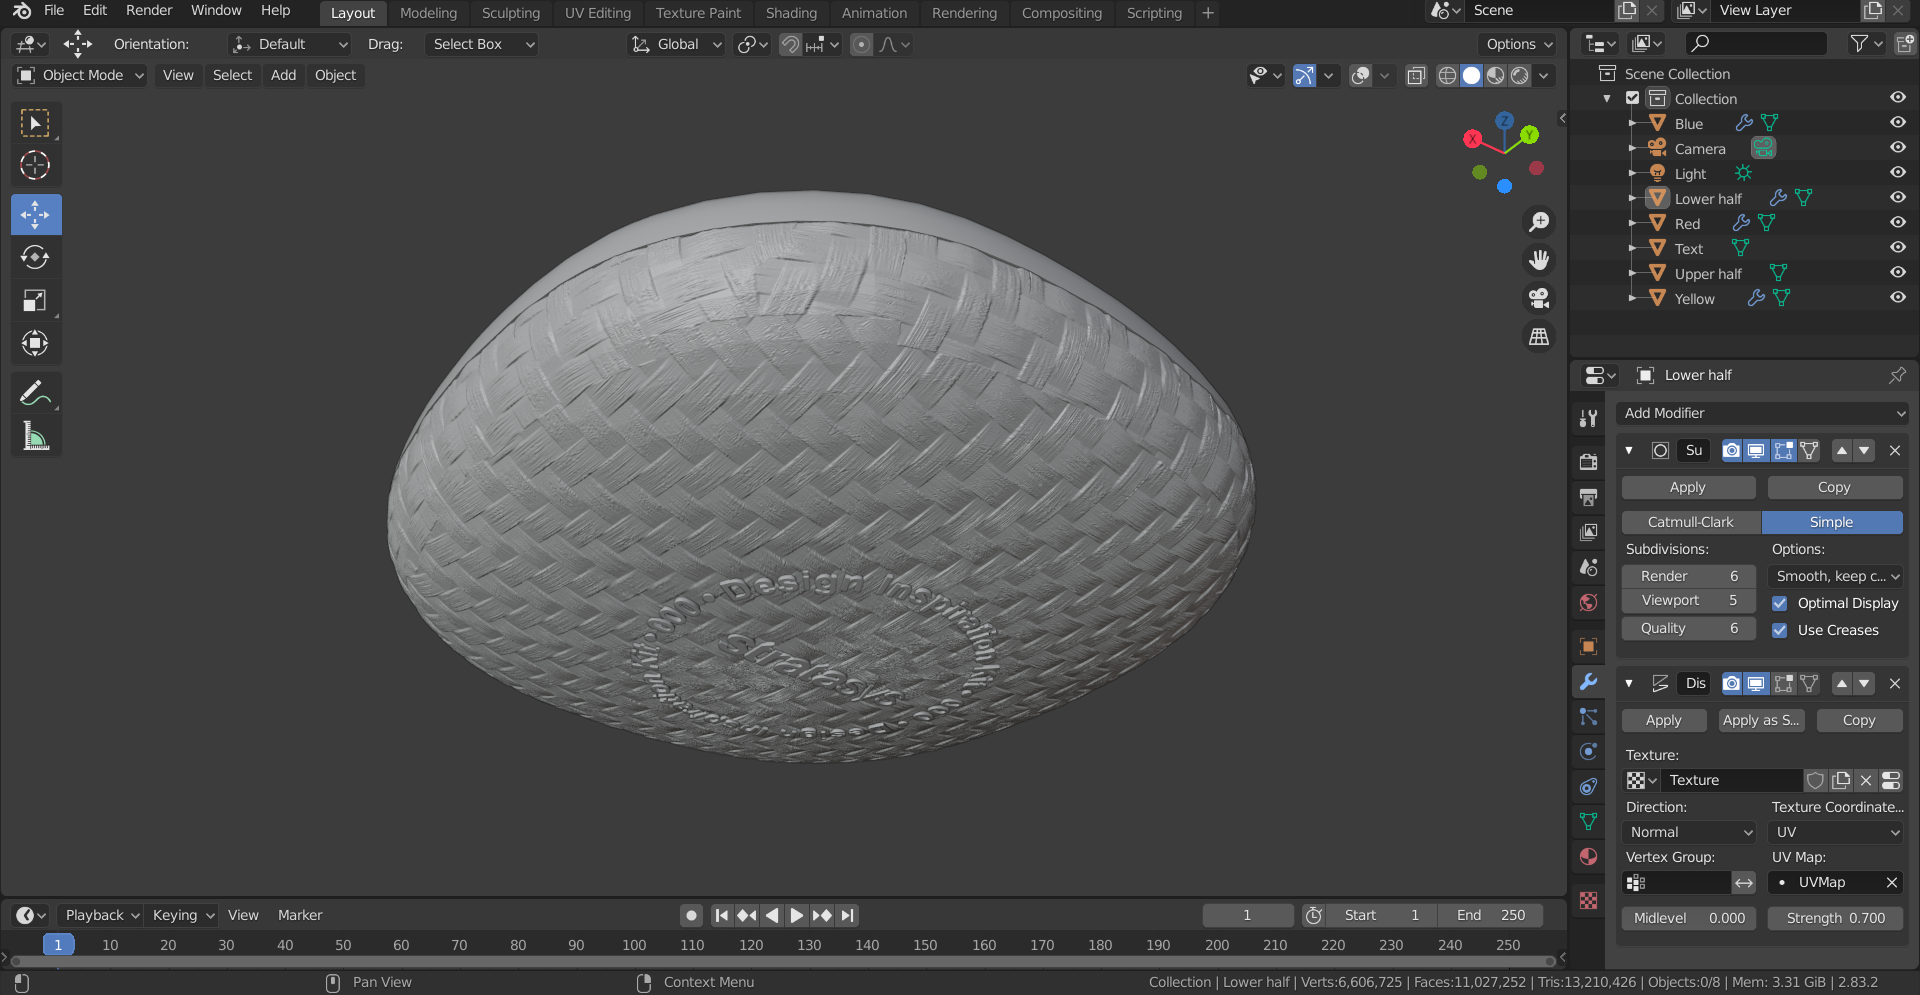Toggle X-ray display in viewport header

[x=1416, y=76]
